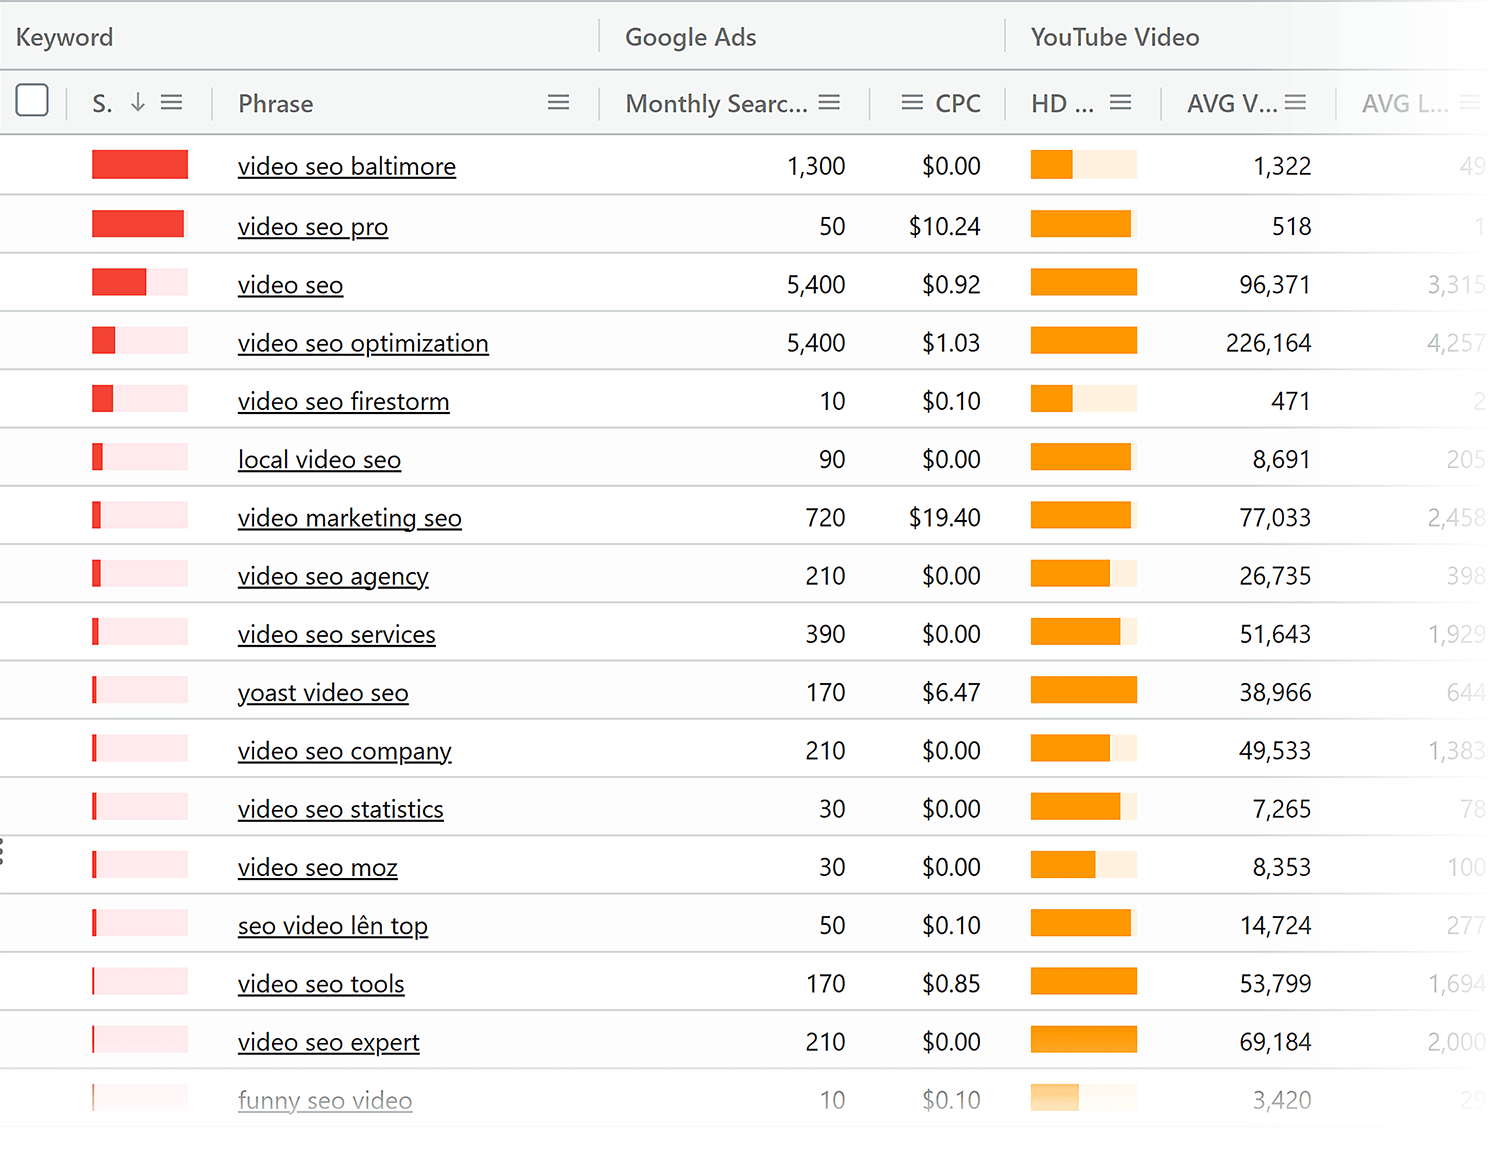Image resolution: width=1500 pixels, height=1154 pixels.
Task: Open the 'video marketing seo' keyword link
Action: [x=350, y=518]
